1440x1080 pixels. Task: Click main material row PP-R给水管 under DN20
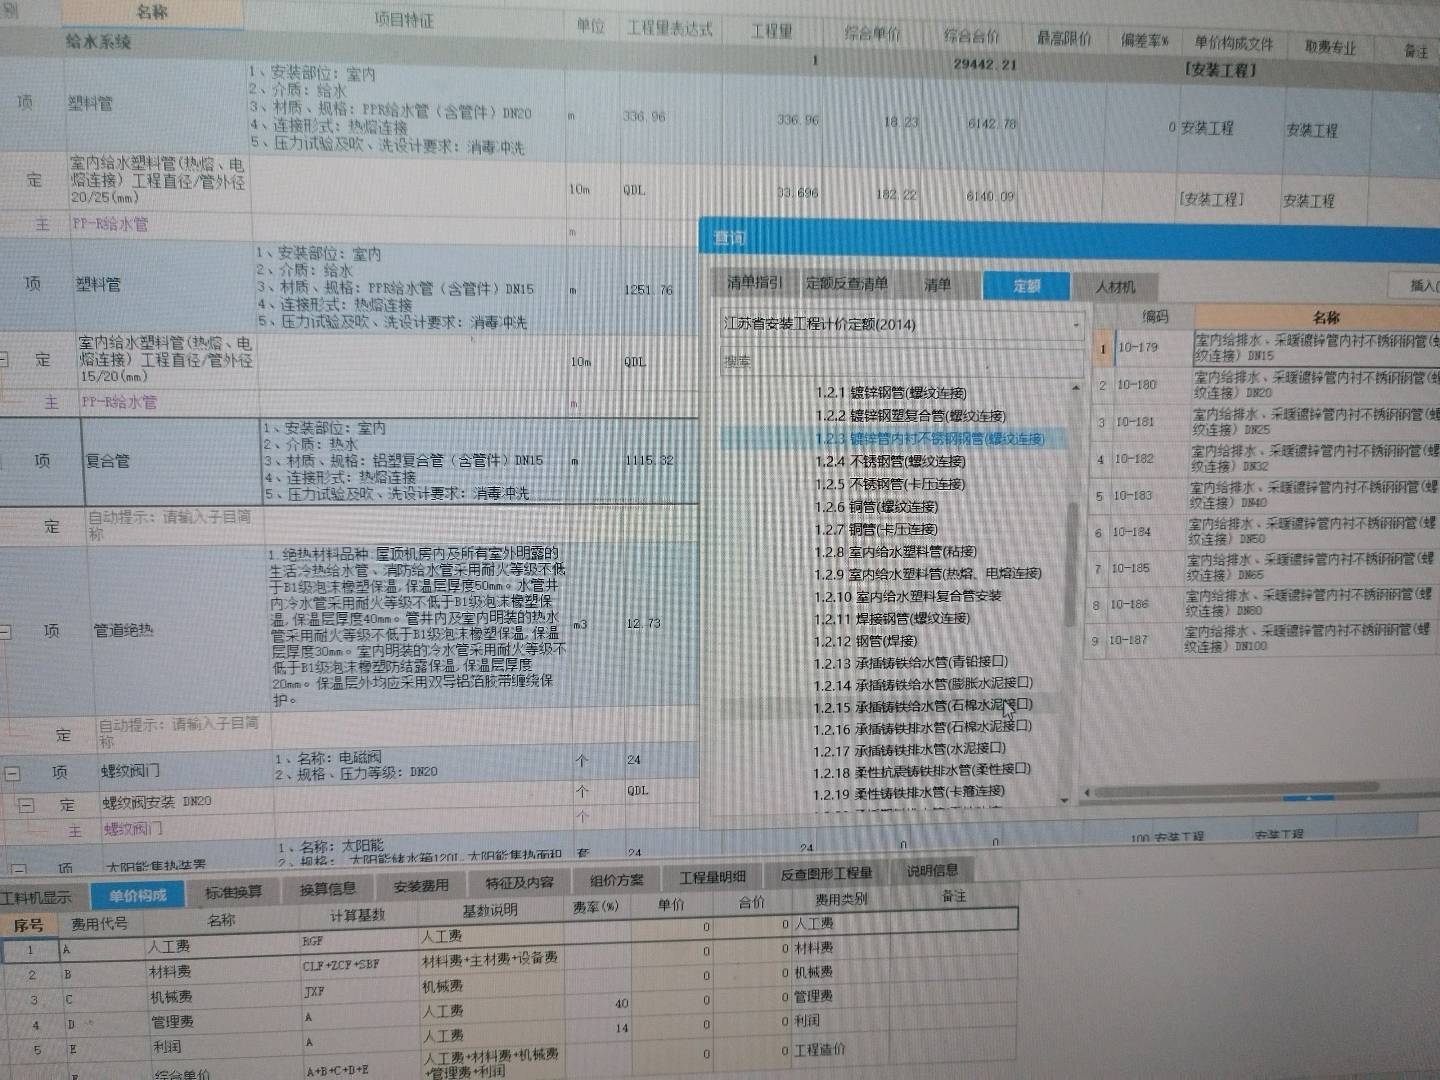point(110,224)
